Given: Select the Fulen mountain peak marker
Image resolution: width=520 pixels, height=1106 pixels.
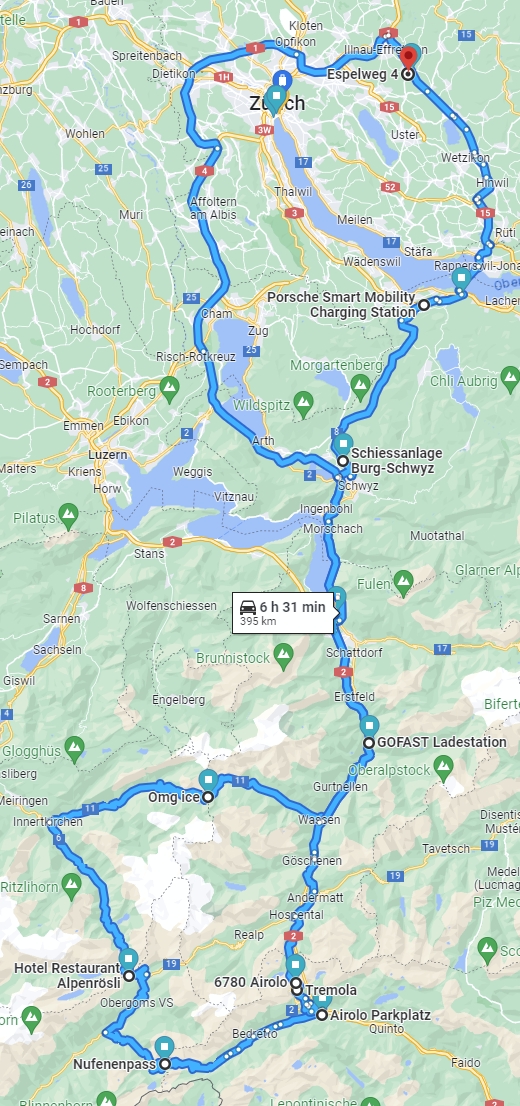Looking at the screenshot, I should click(404, 583).
